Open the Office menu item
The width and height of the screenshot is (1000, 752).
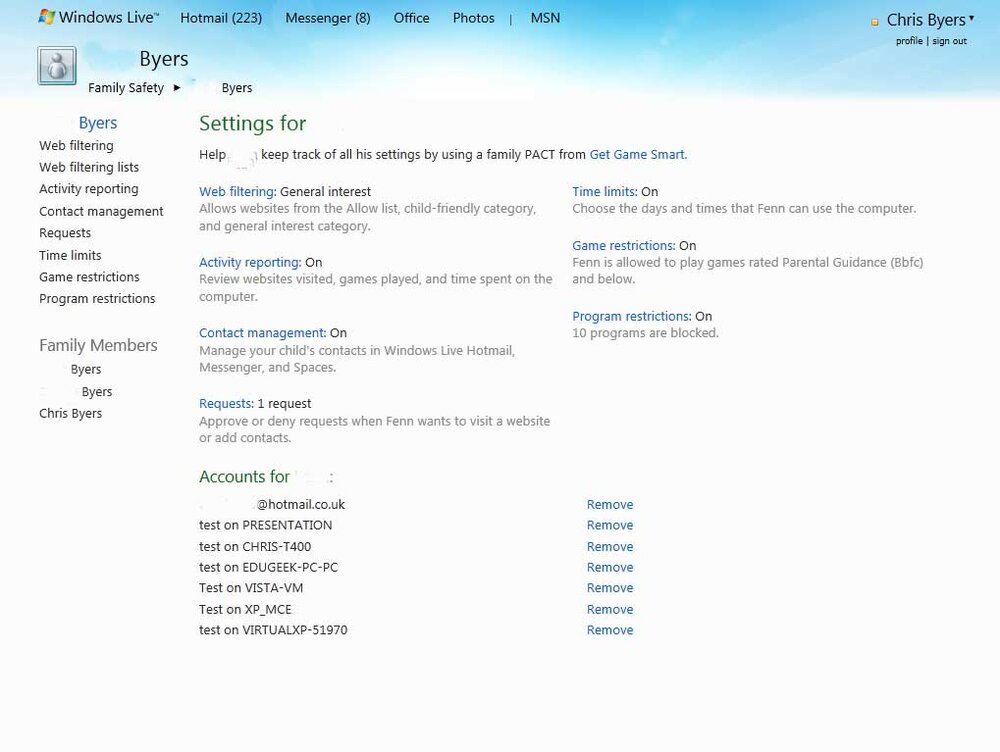(411, 18)
